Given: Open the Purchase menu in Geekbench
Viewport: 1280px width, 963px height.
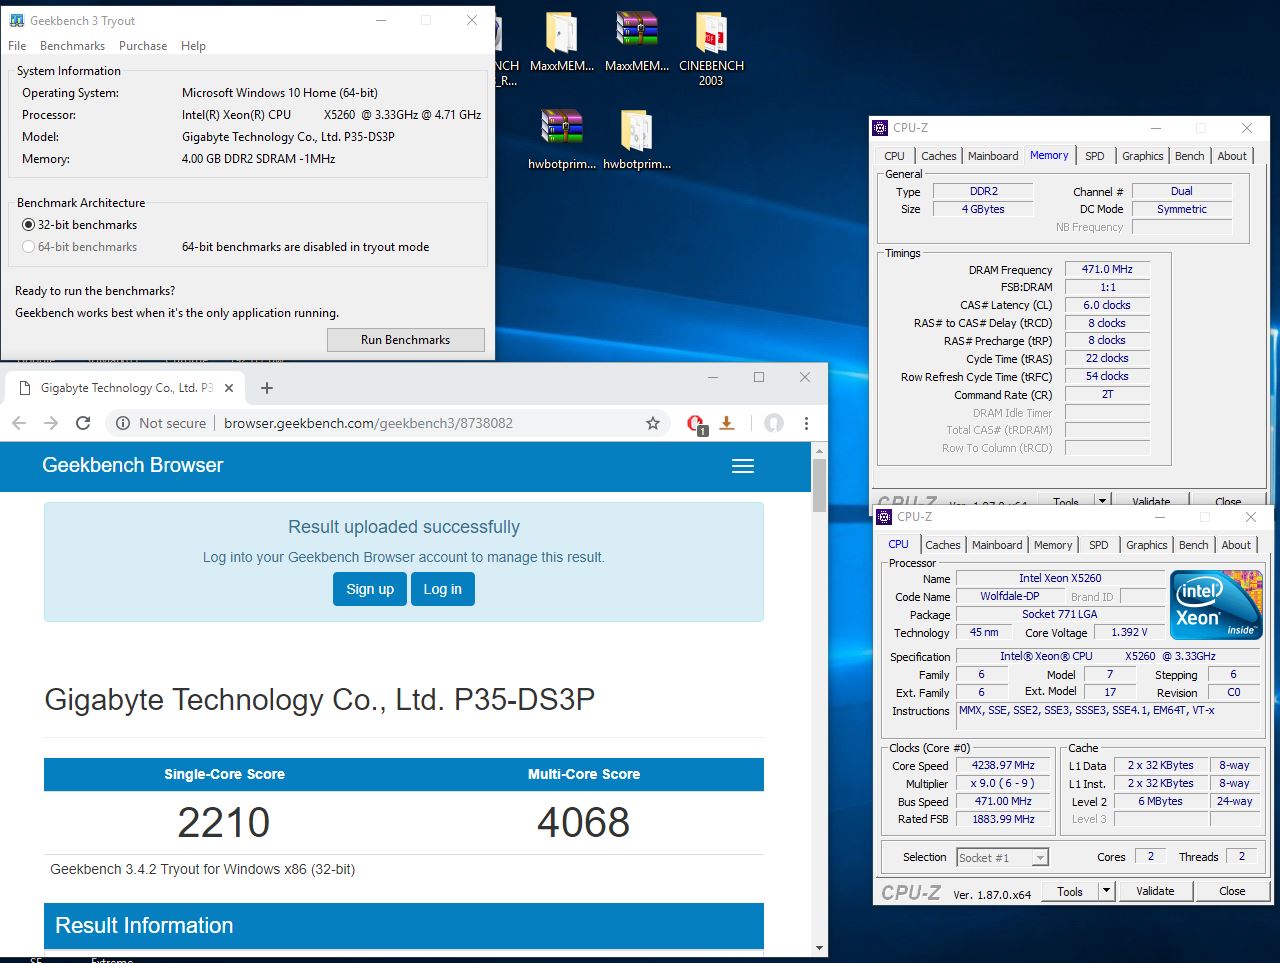Looking at the screenshot, I should [143, 46].
